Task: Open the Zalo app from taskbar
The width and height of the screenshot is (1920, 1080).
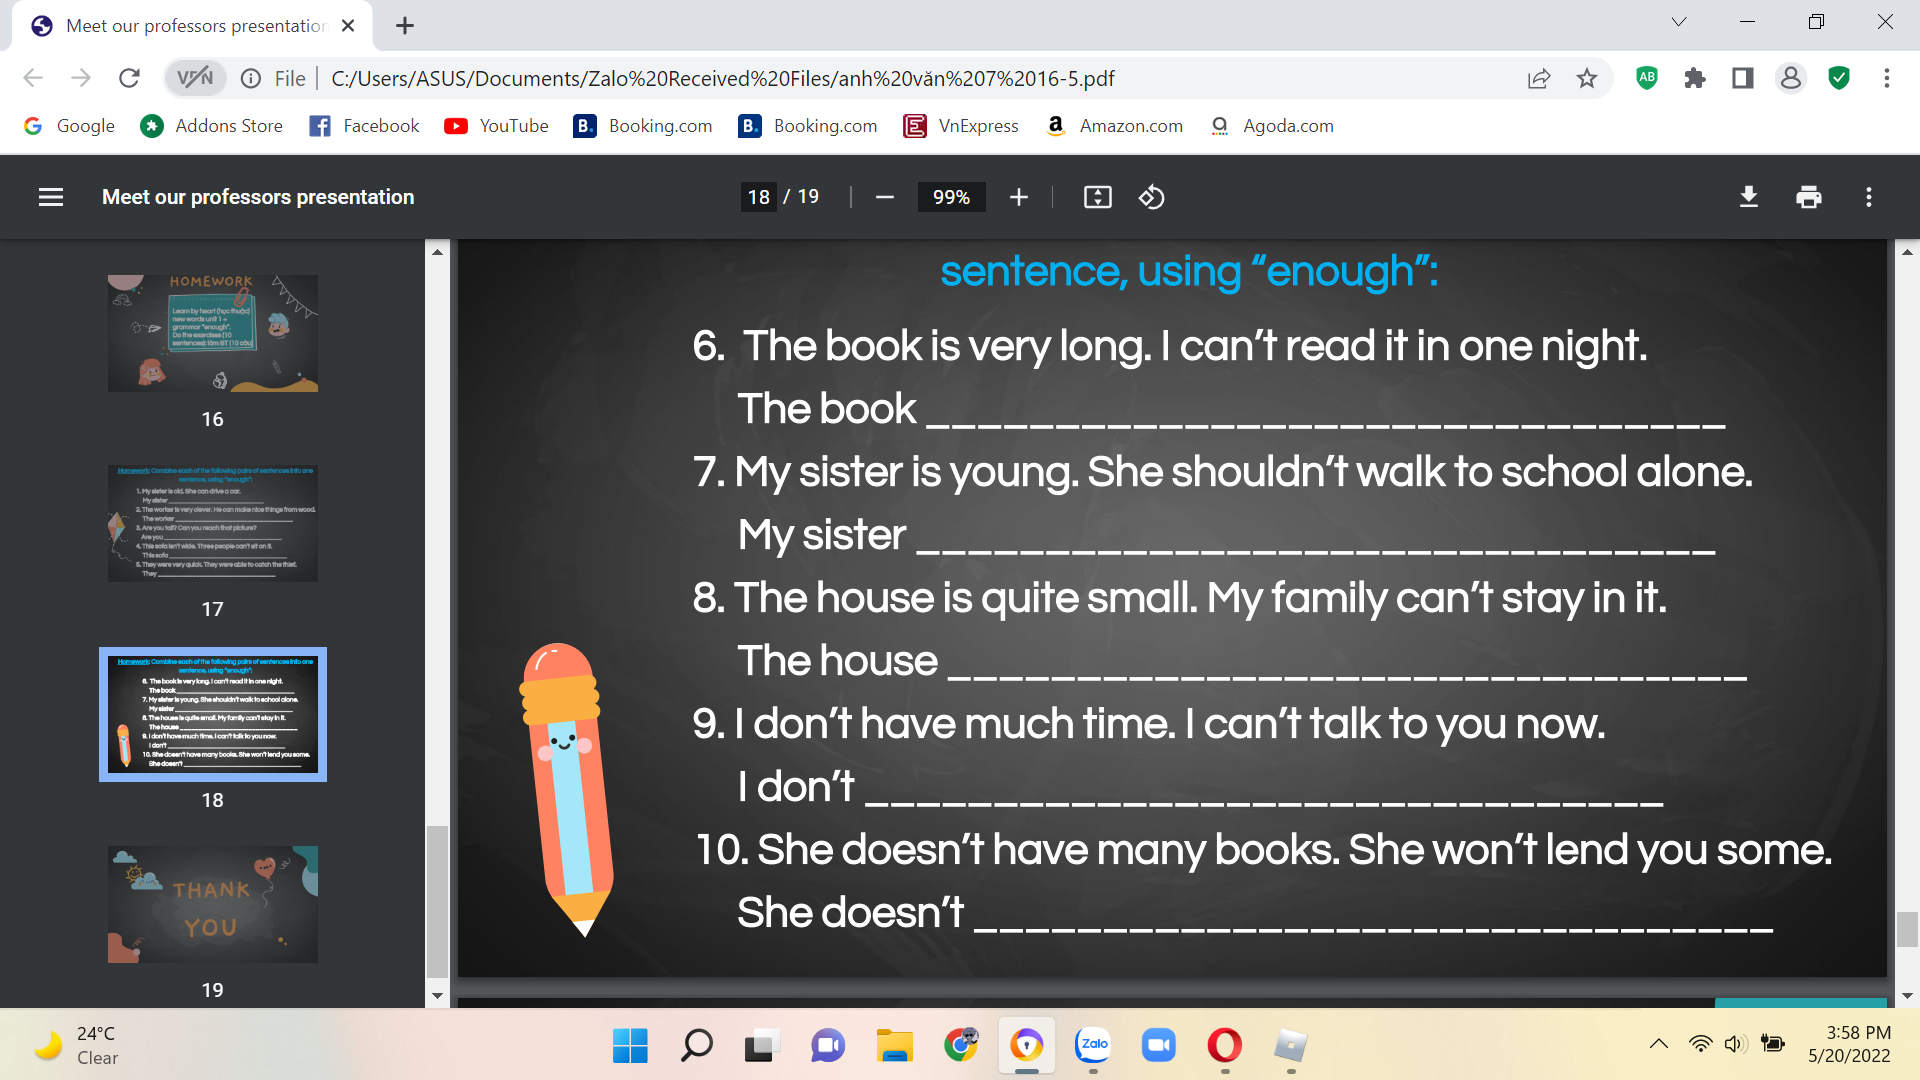Action: 1093,1046
